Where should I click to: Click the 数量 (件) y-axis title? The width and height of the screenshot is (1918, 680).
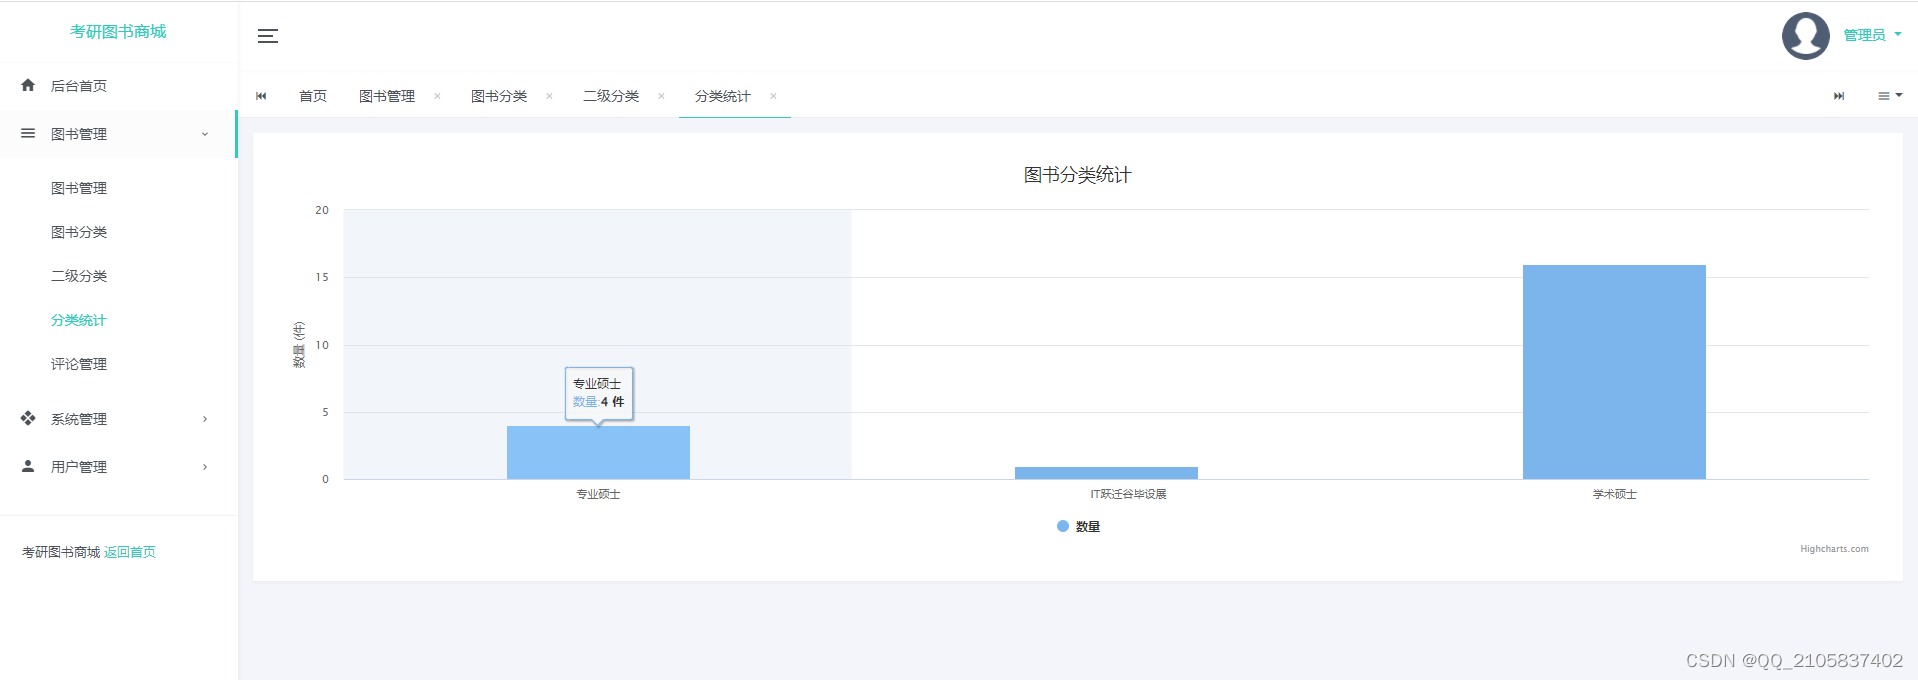299,345
